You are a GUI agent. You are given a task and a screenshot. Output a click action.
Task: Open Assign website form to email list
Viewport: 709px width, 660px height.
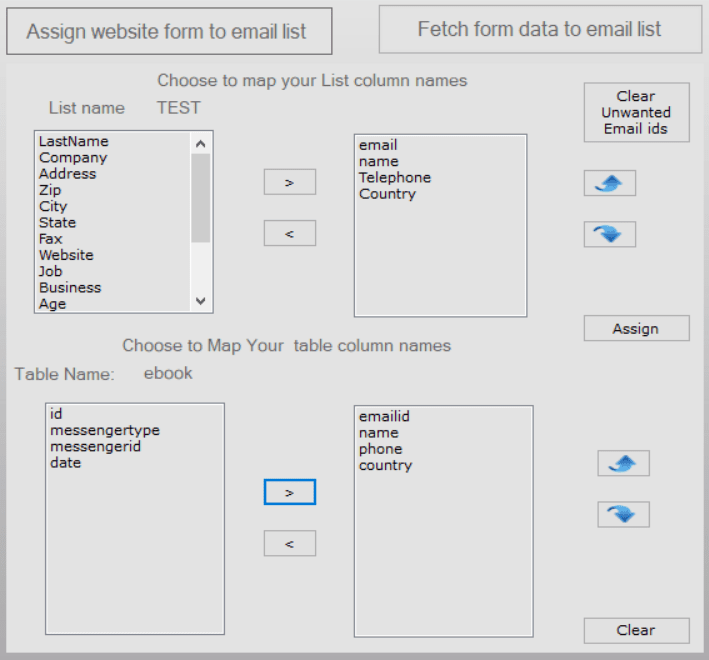pyautogui.click(x=169, y=31)
